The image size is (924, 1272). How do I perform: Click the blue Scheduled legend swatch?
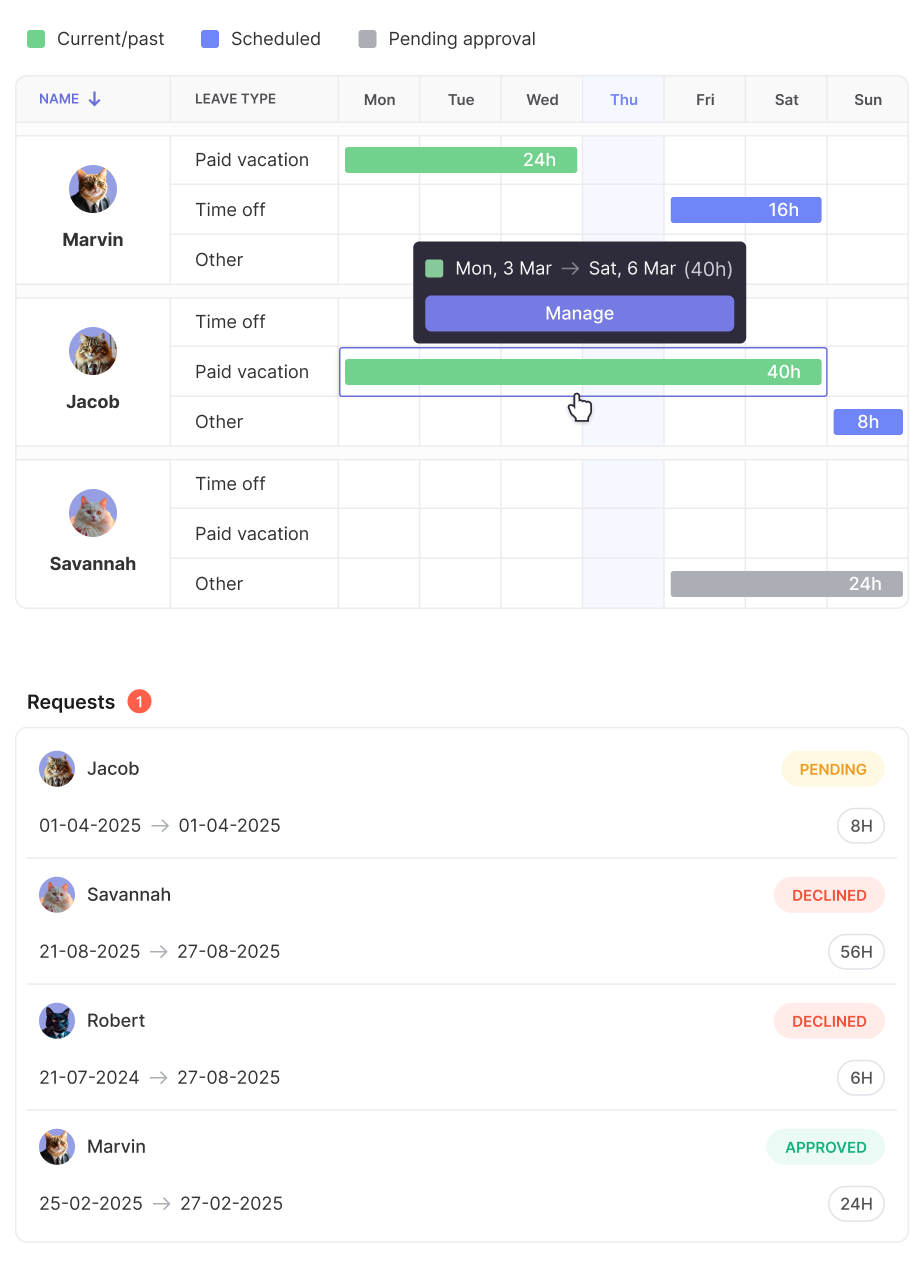210,39
